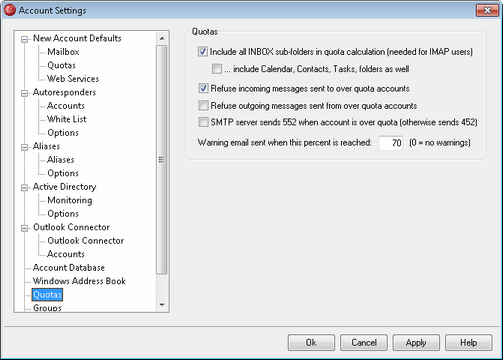Open White List under Autoresponders
503x360 pixels.
(x=67, y=119)
